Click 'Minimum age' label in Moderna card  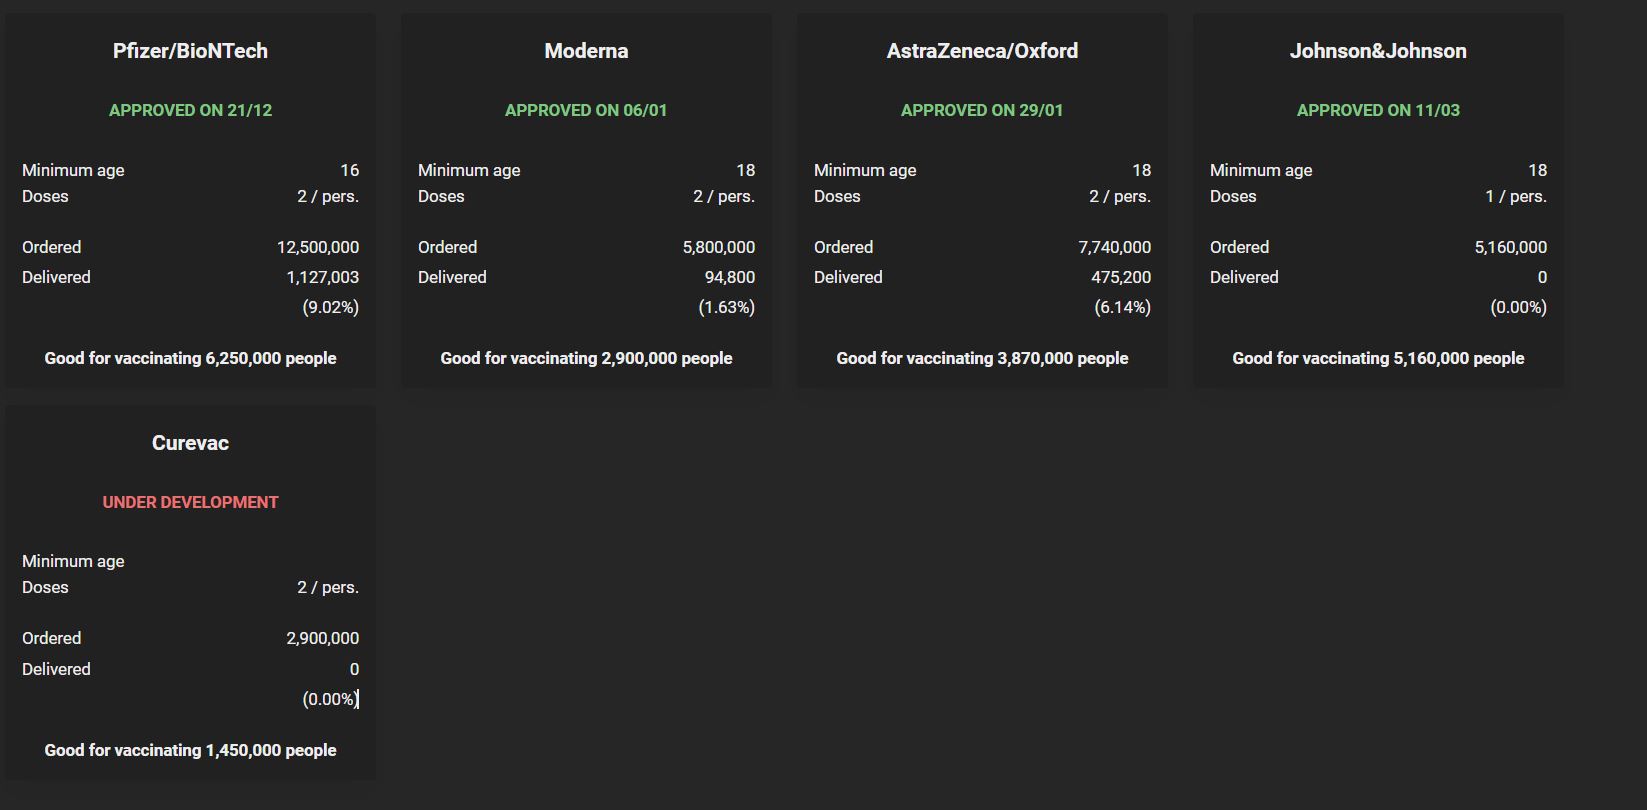(x=469, y=170)
